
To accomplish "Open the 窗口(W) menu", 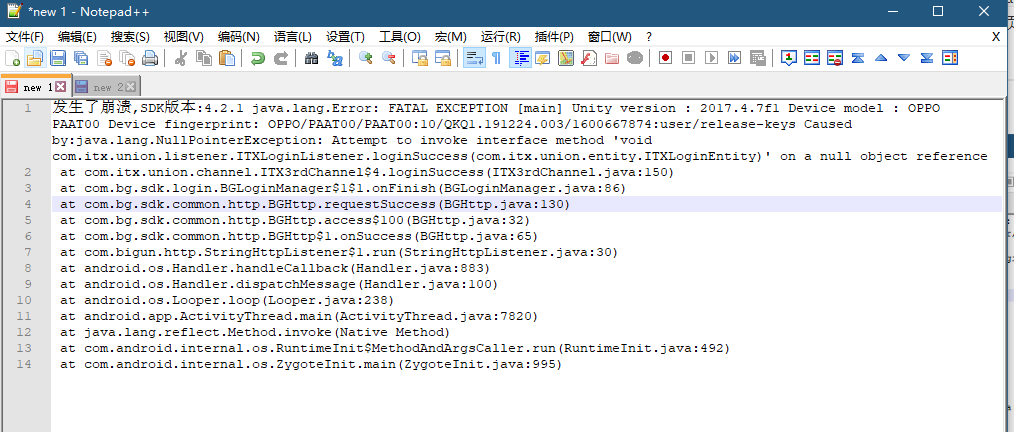I will (609, 37).
